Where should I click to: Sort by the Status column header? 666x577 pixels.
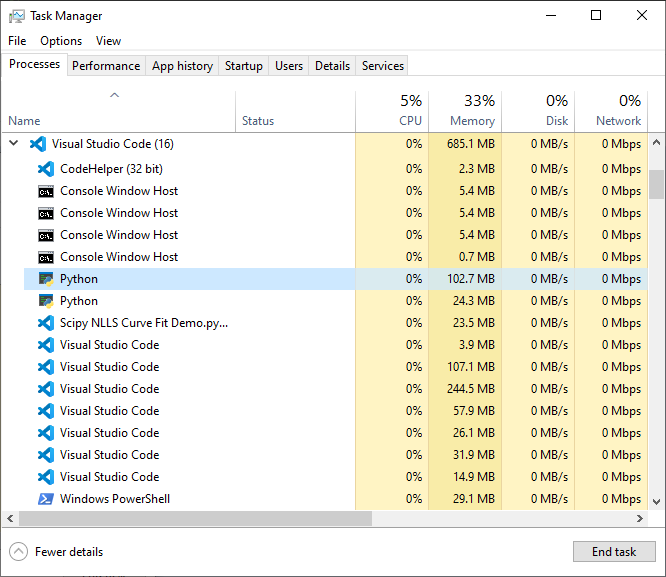tap(295, 112)
